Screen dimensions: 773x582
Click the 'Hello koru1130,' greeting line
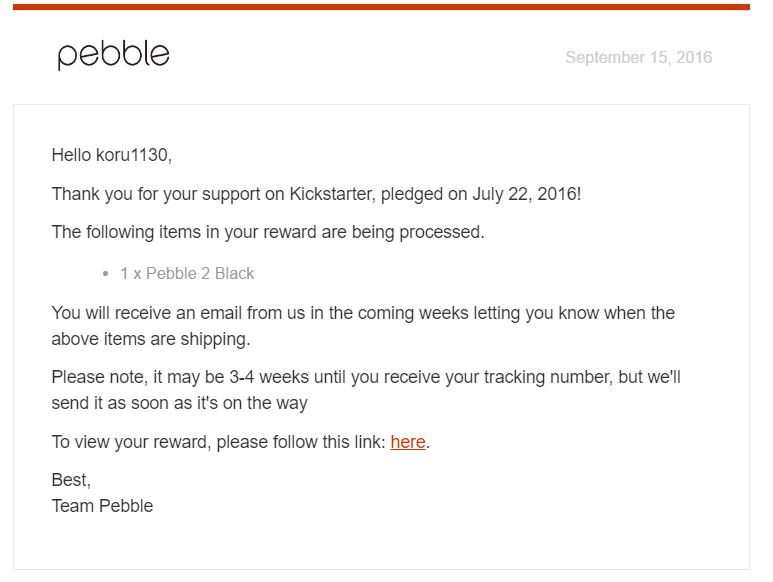[x=112, y=155]
